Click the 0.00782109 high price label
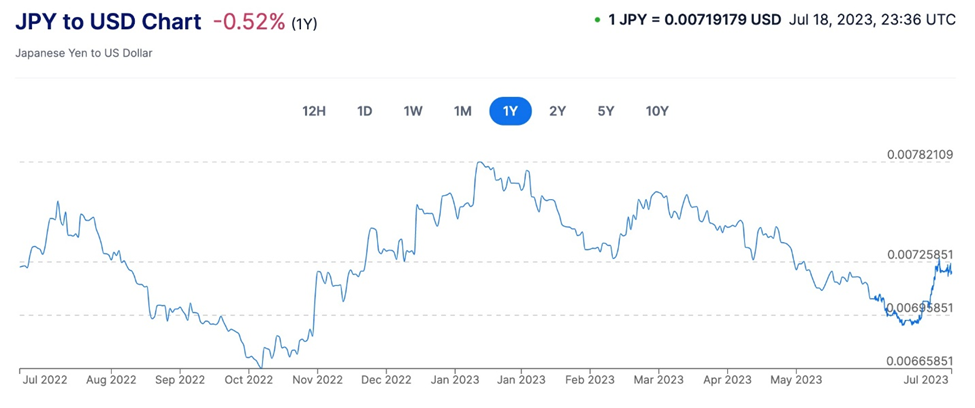The image size is (975, 408). (920, 155)
